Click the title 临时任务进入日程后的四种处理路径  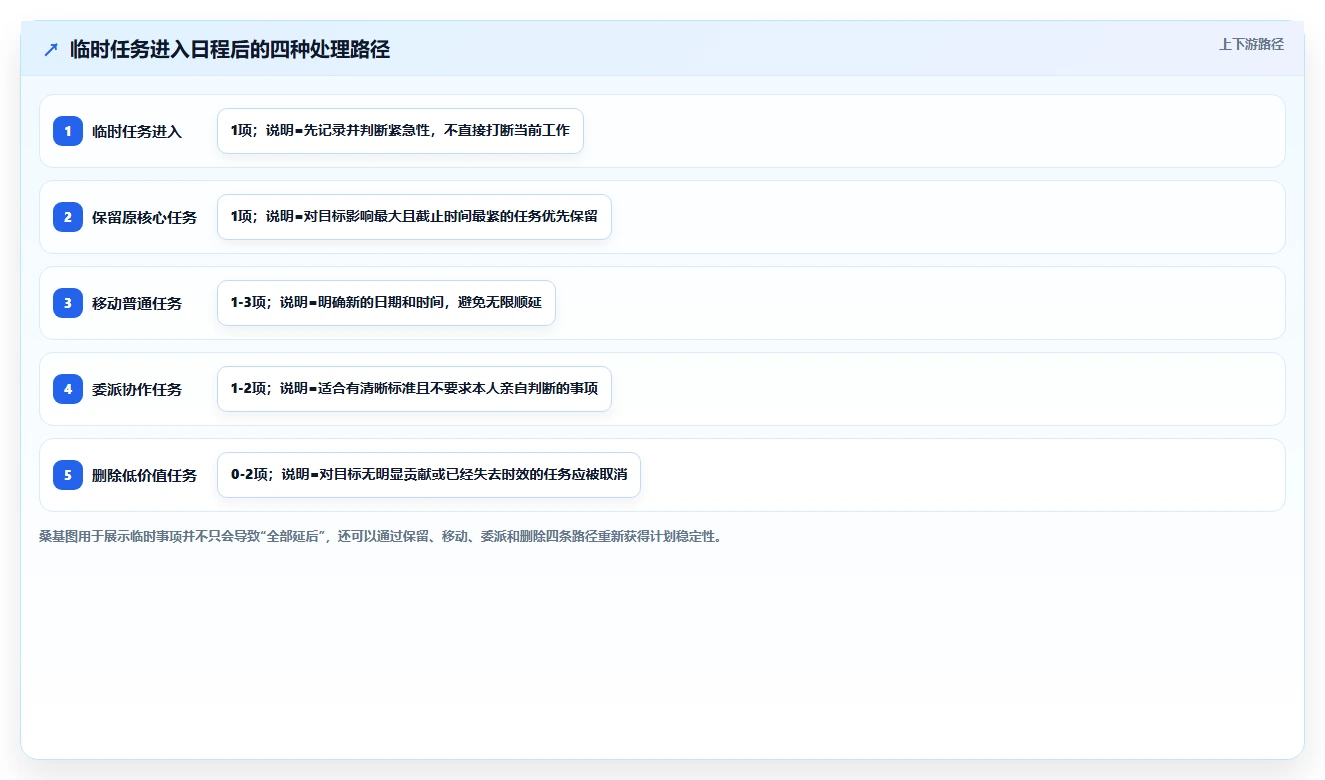[x=230, y=49]
